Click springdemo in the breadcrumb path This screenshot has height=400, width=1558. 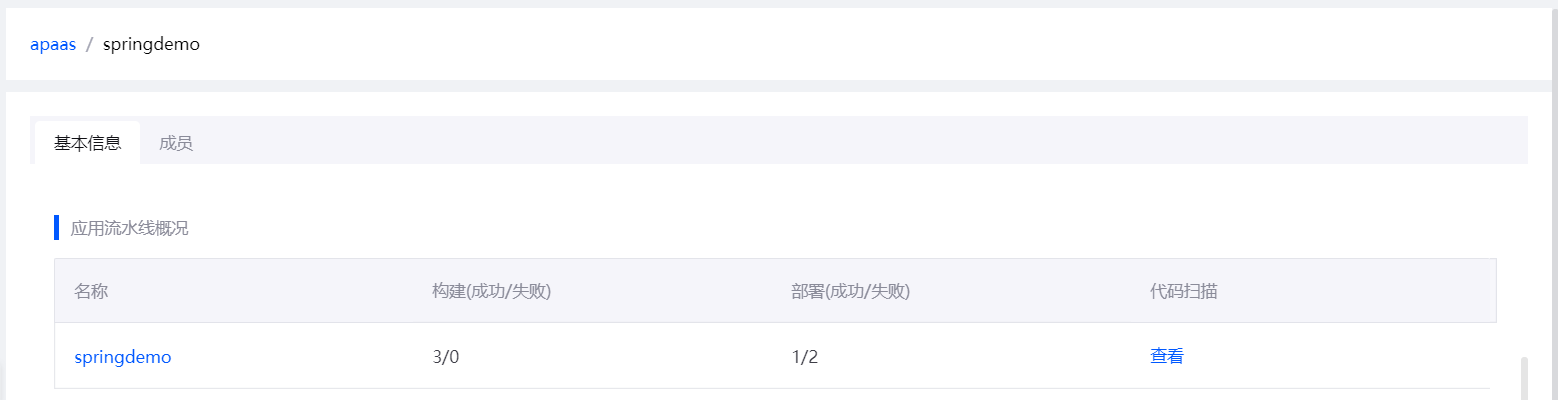[151, 45]
